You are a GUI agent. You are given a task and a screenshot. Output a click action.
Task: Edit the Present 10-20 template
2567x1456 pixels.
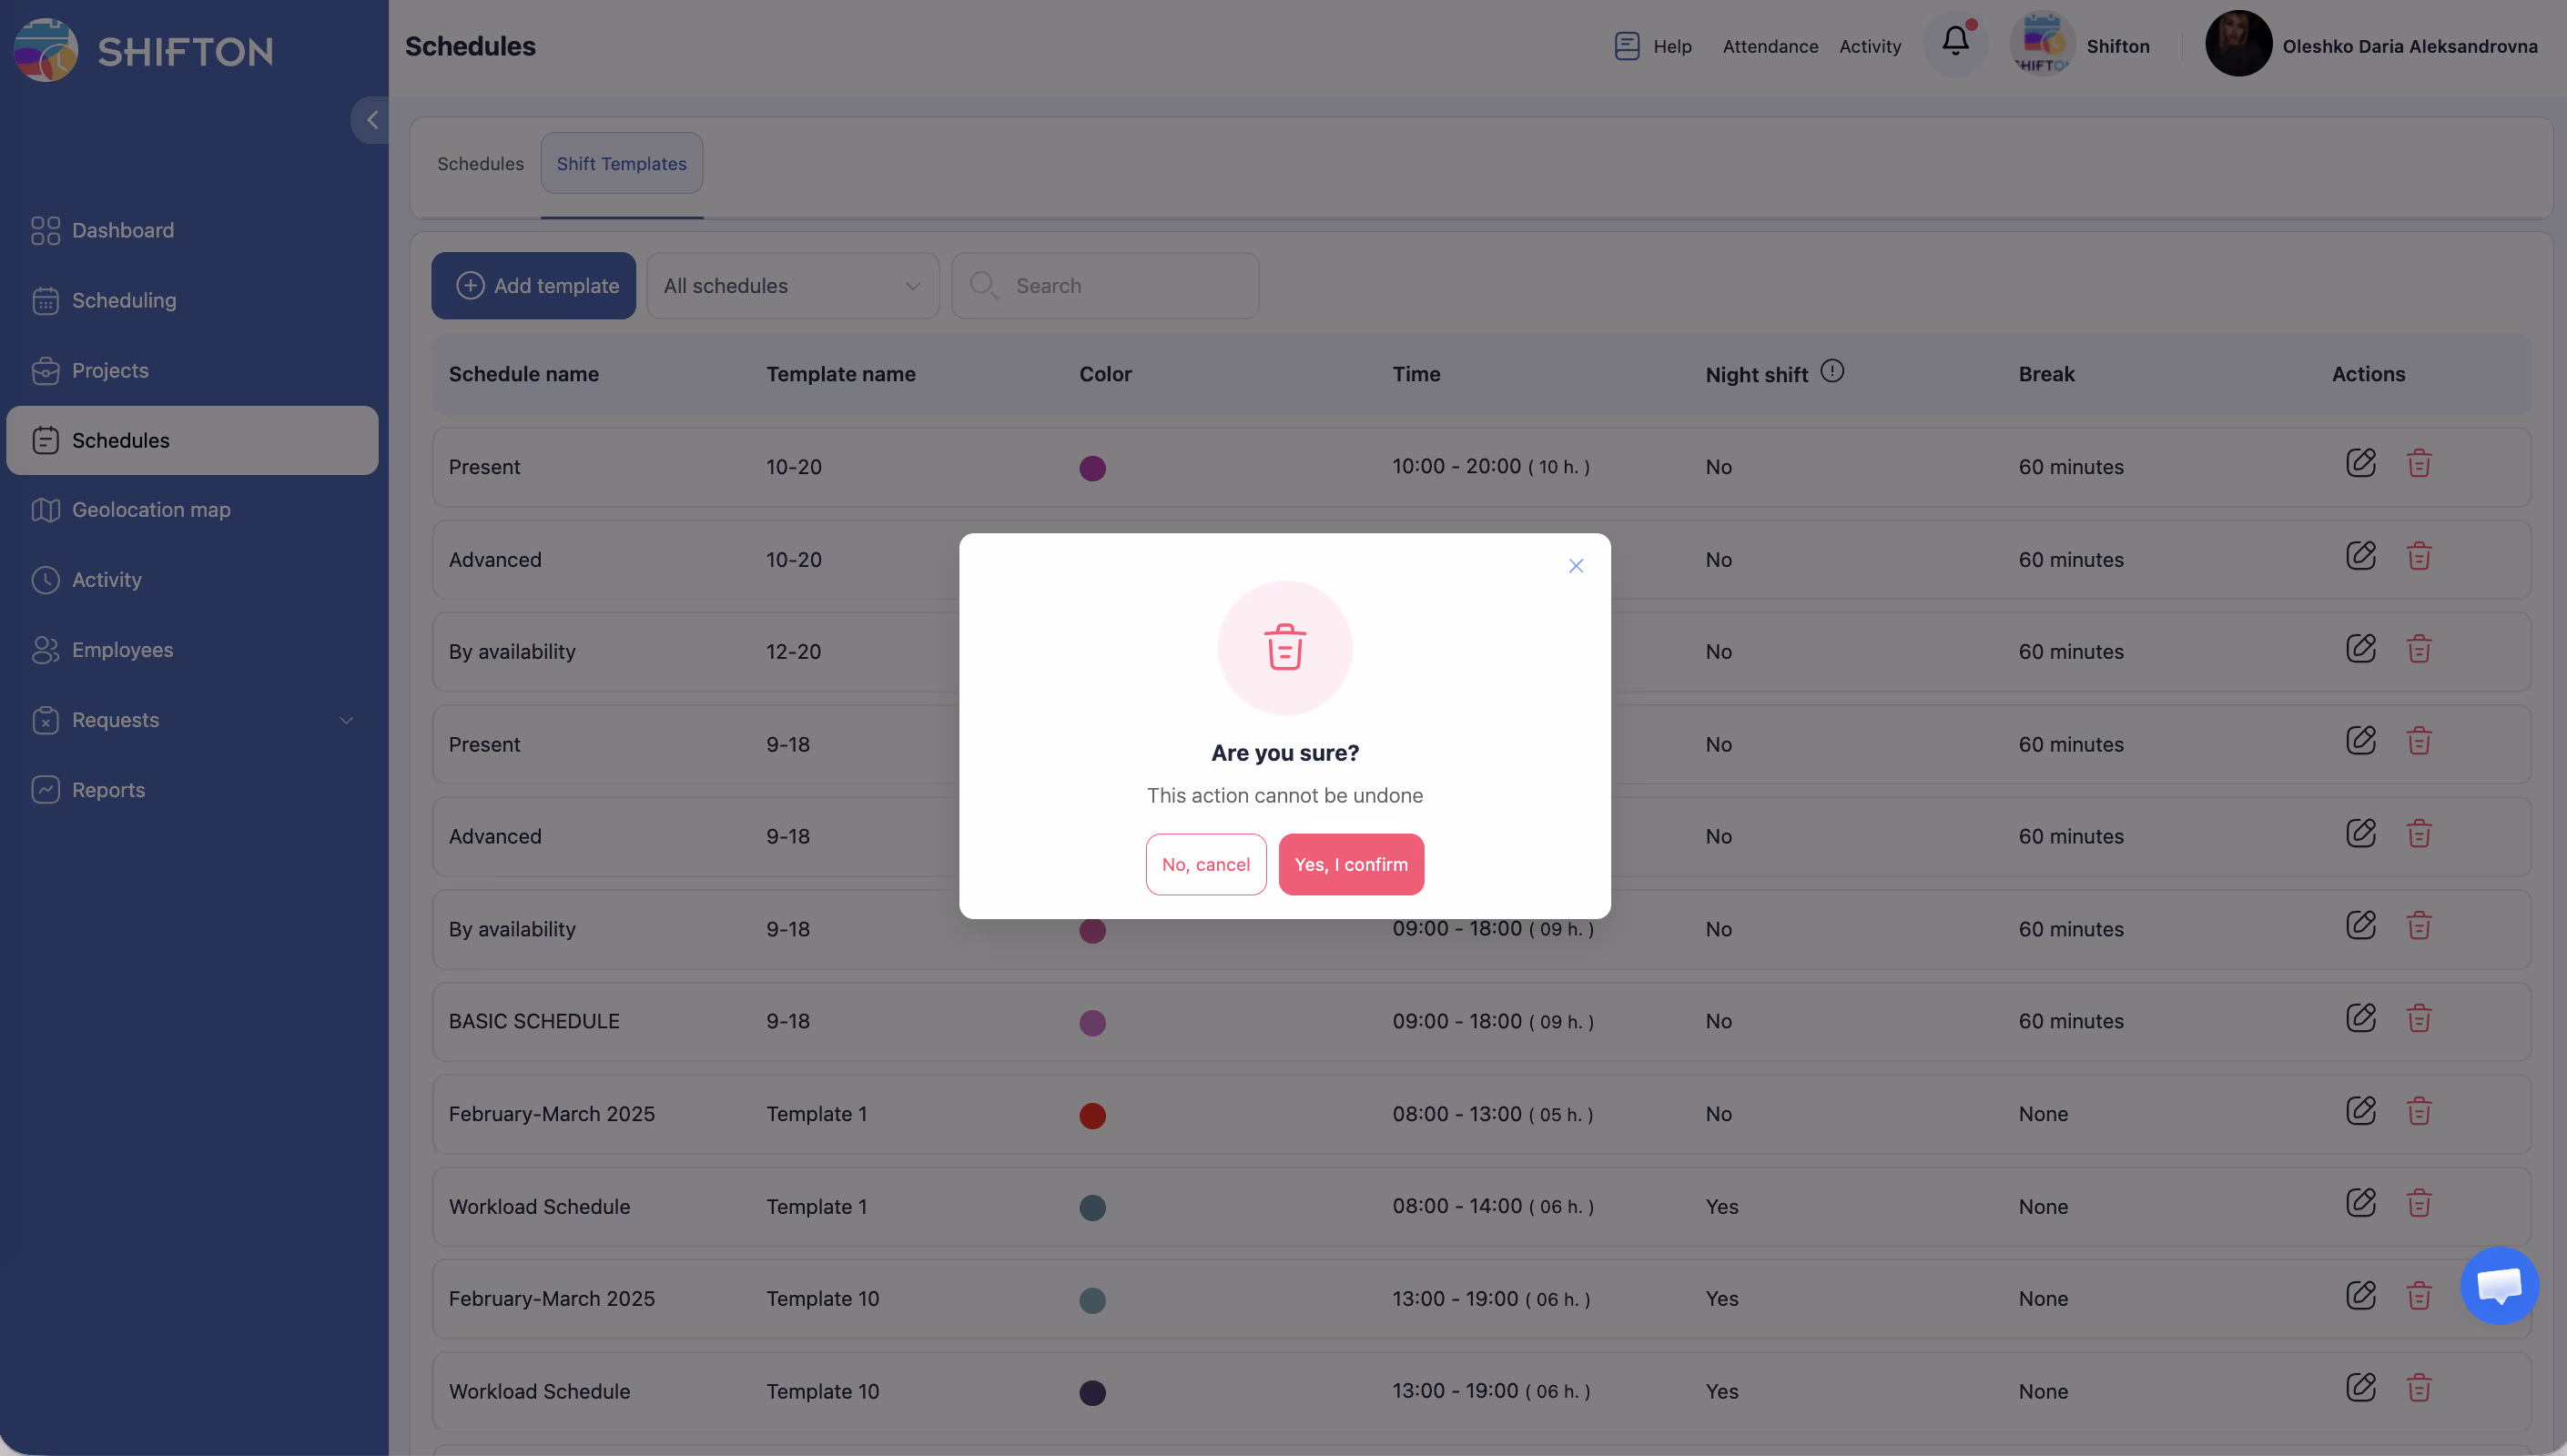pyautogui.click(x=2360, y=463)
